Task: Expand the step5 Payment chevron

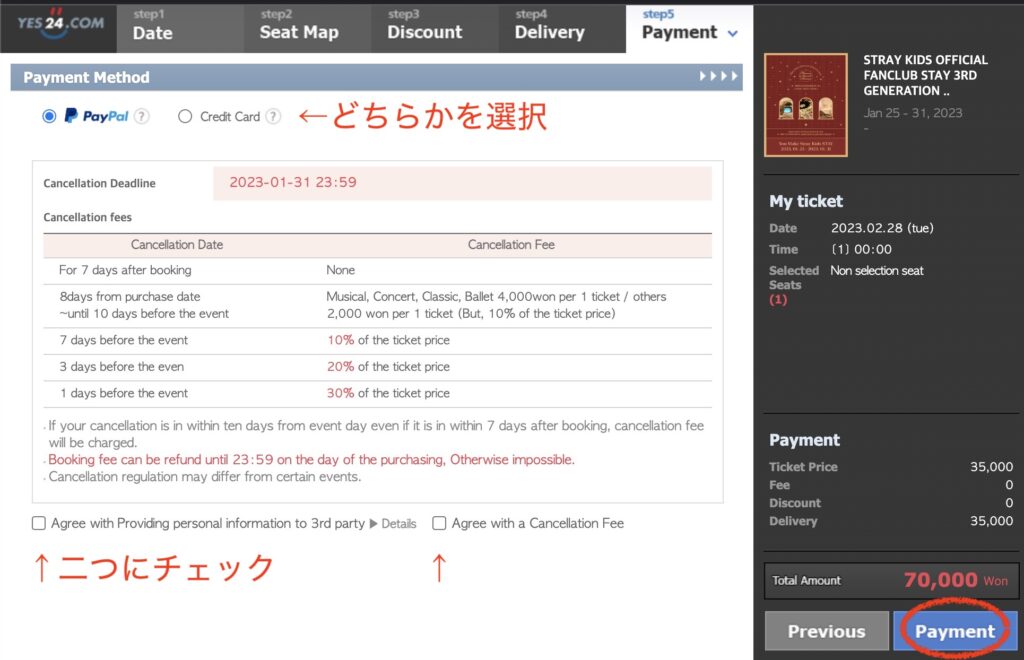Action: click(x=733, y=33)
